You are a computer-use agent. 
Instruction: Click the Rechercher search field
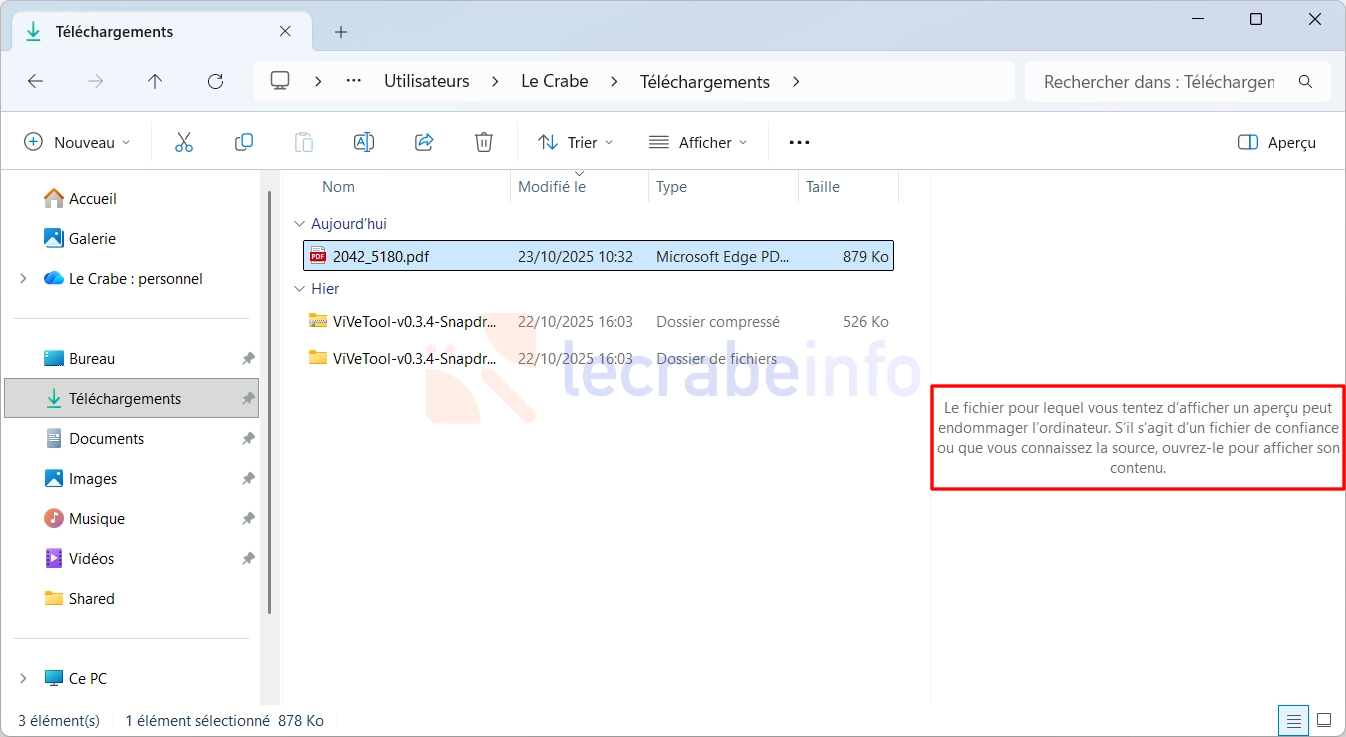1160,82
